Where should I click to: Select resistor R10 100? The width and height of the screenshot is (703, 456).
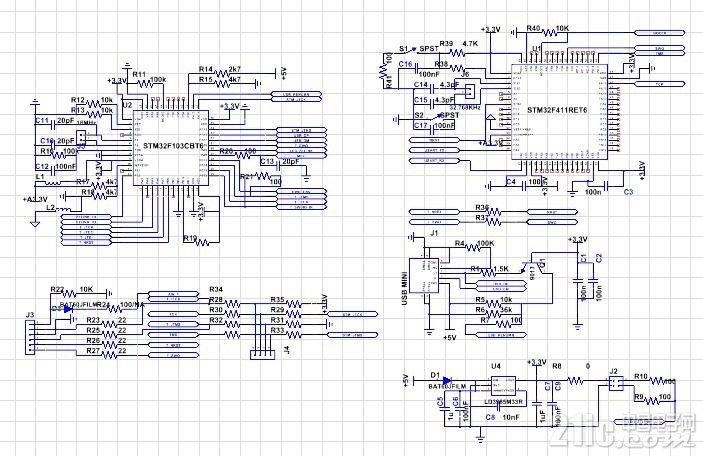coord(657,381)
